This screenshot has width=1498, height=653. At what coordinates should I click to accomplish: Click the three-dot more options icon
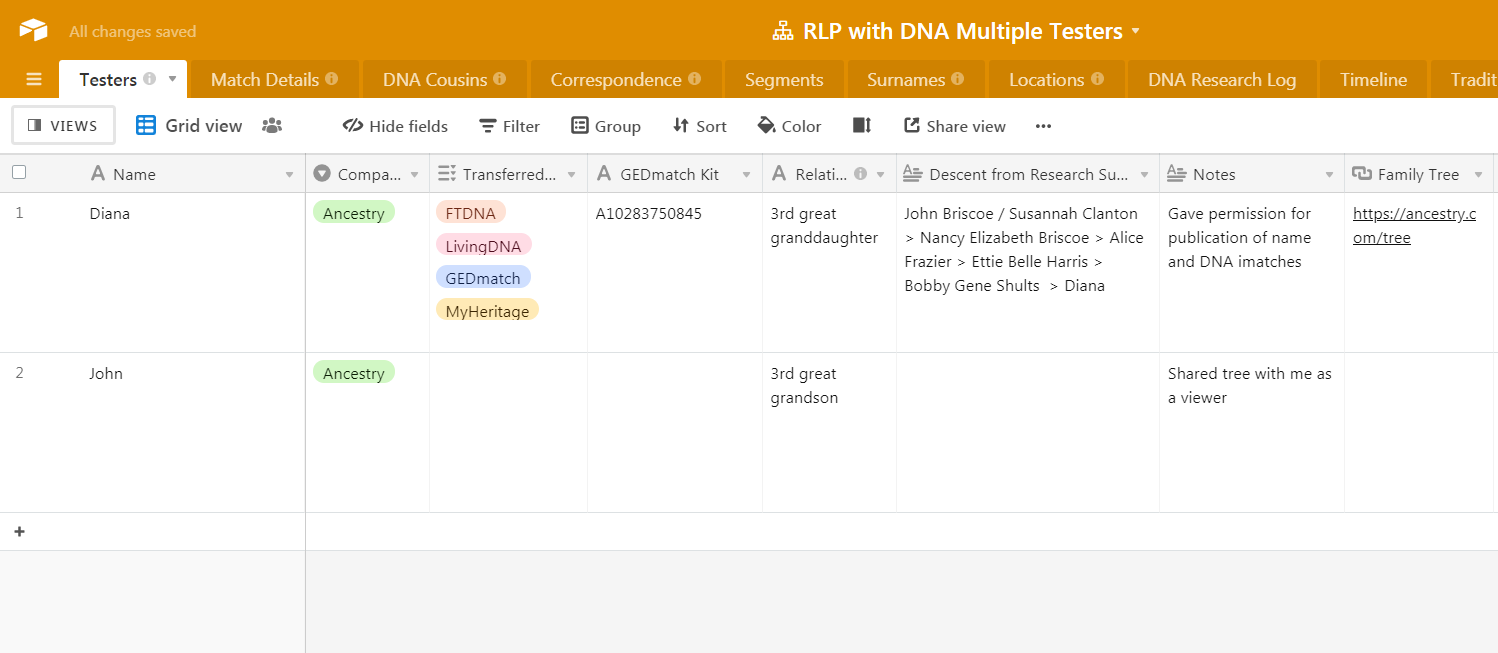point(1043,126)
